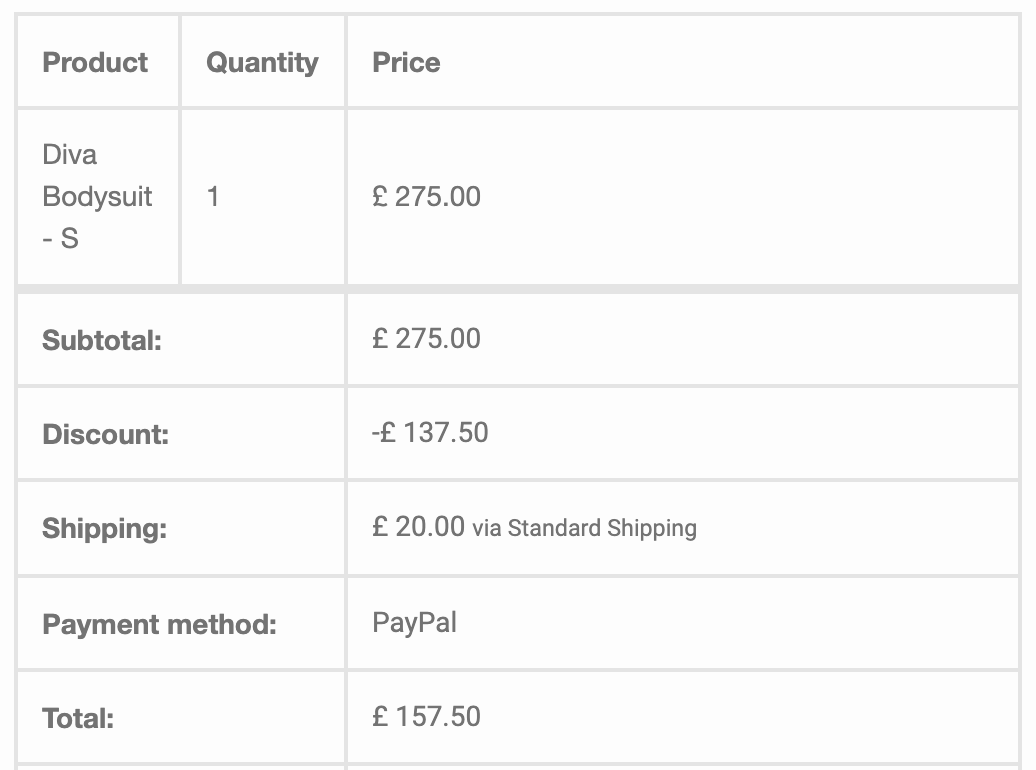Click the size S in product name

click(x=69, y=238)
